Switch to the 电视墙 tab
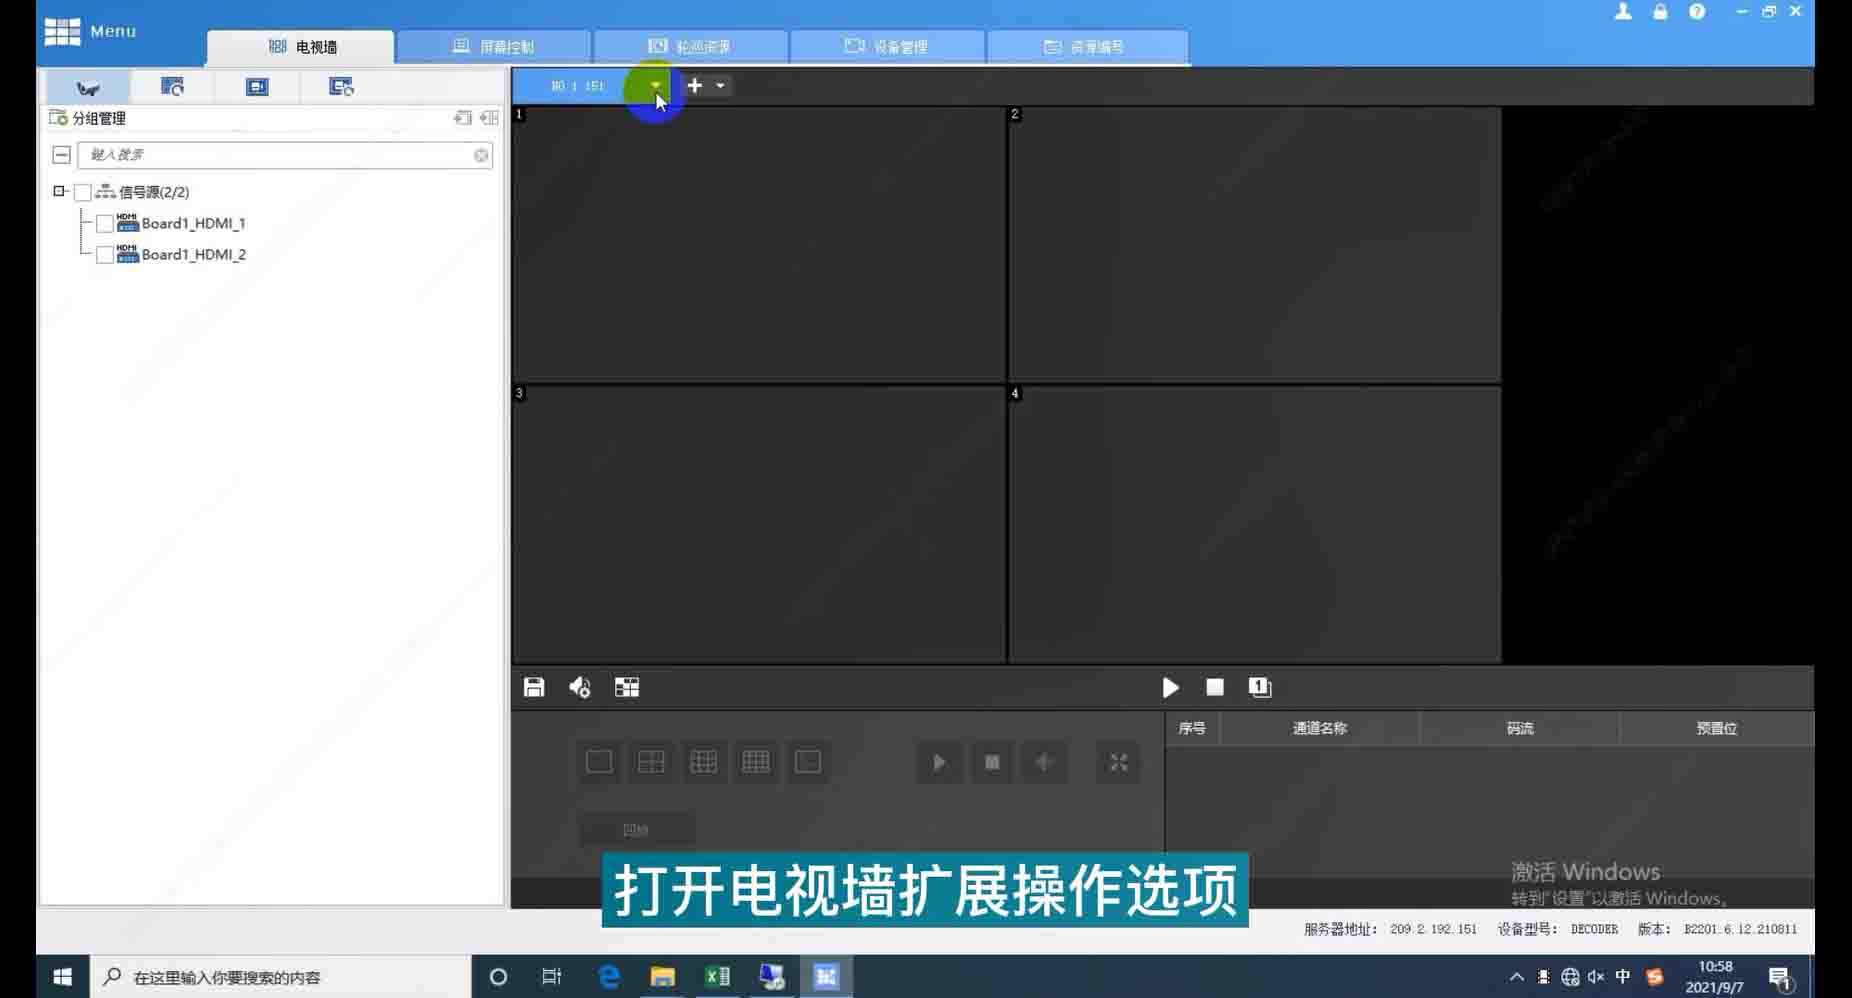Image resolution: width=1852 pixels, height=998 pixels. (x=301, y=46)
